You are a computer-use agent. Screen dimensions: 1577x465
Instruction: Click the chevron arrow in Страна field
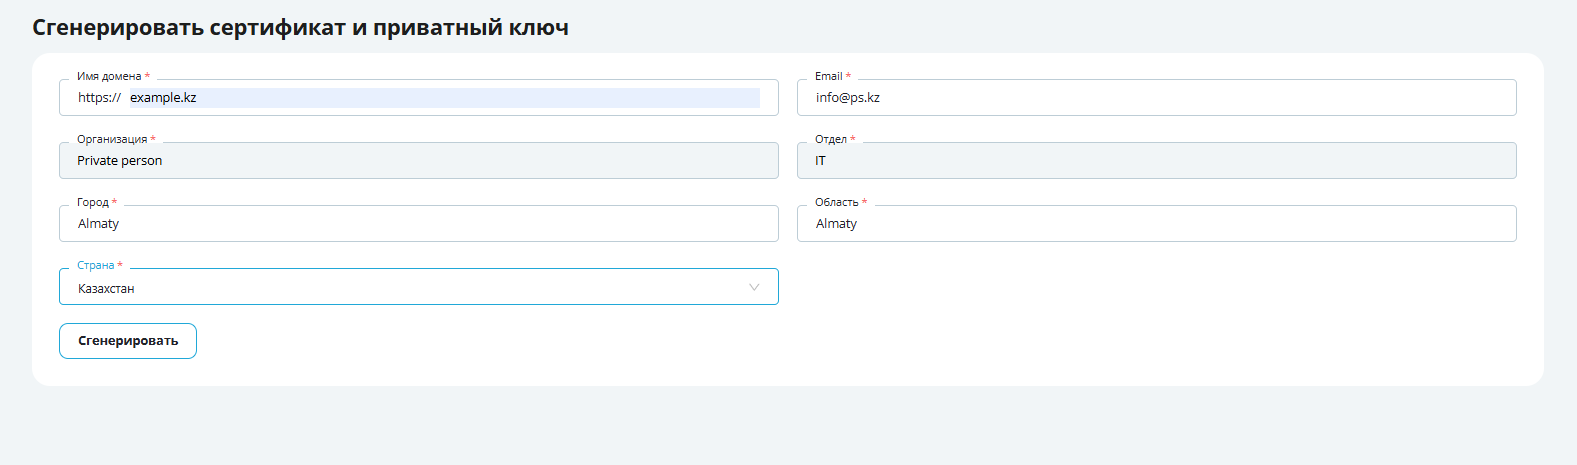[754, 288]
